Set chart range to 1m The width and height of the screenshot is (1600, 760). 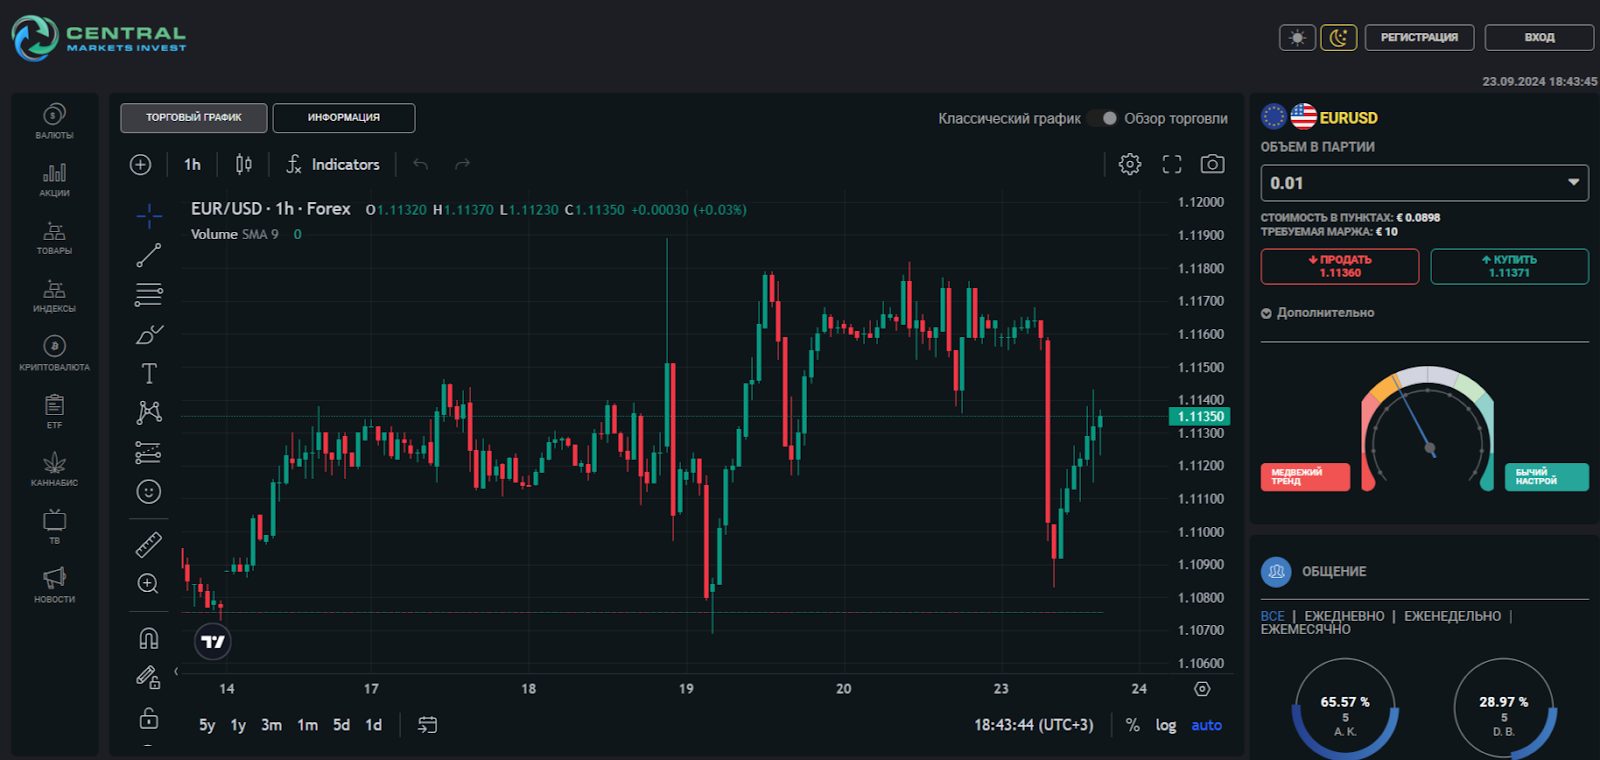coord(307,725)
